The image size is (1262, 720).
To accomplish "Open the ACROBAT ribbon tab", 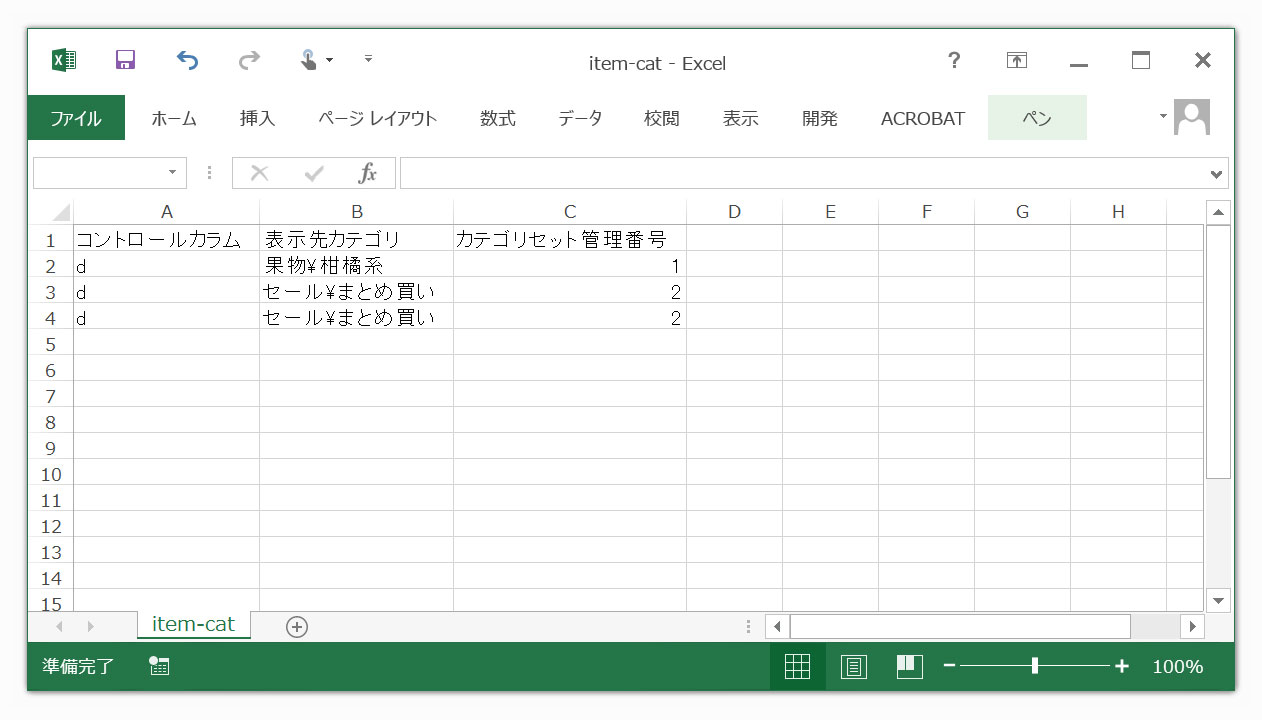I will [x=922, y=118].
